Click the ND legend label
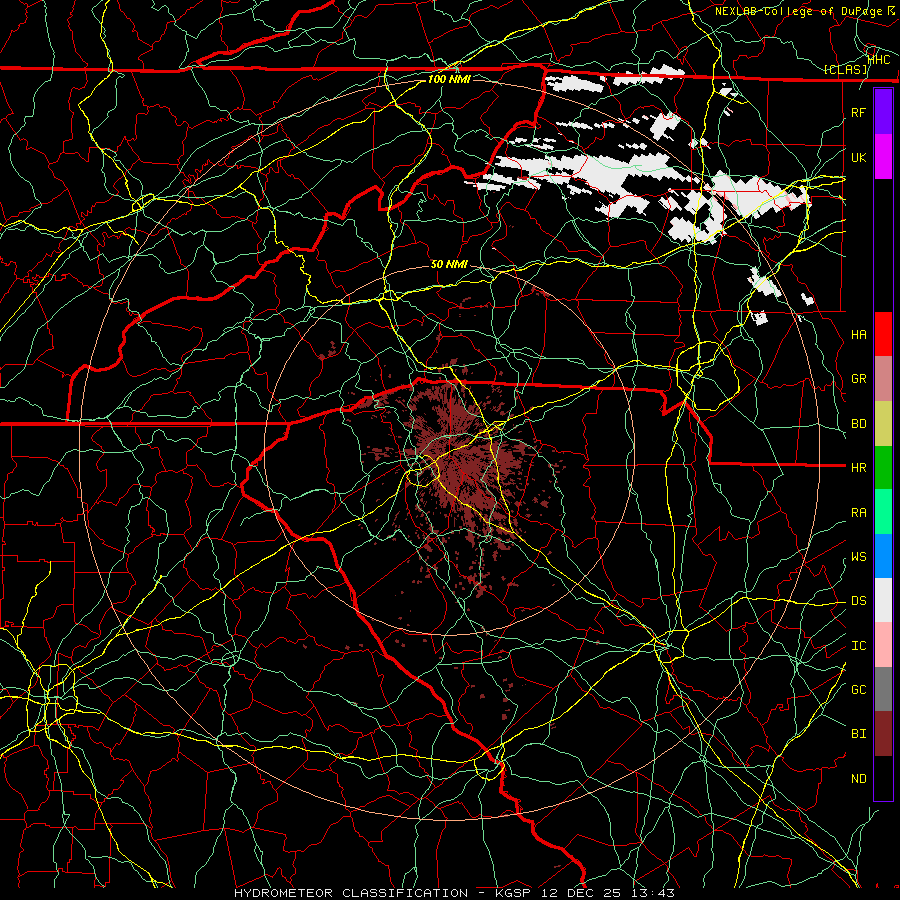The image size is (900, 900). coord(858,779)
